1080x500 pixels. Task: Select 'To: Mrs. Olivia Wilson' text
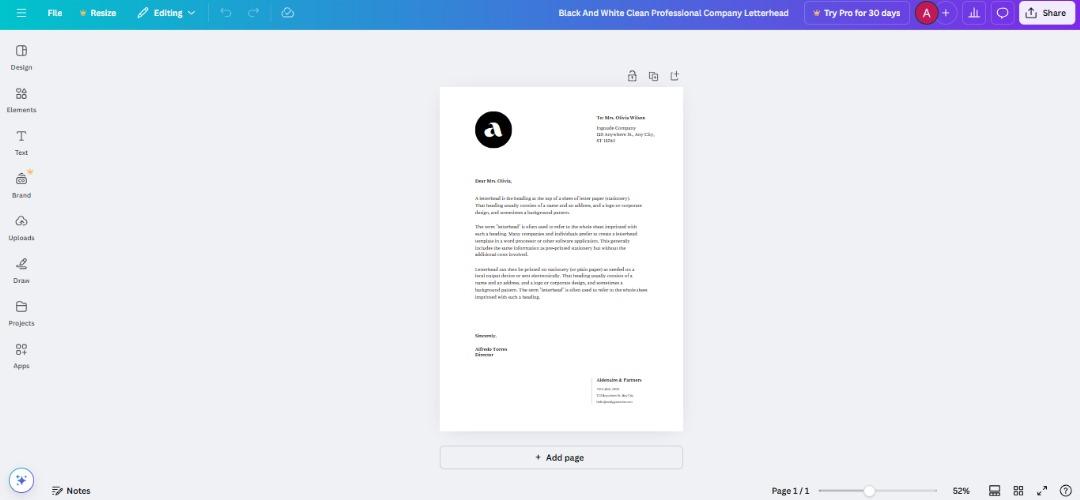tap(621, 118)
